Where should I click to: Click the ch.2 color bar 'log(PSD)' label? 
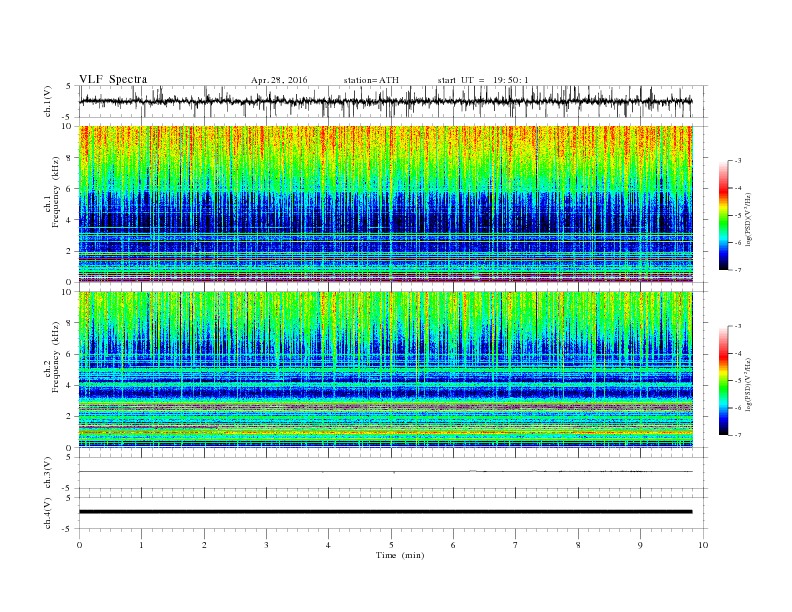pyautogui.click(x=748, y=385)
